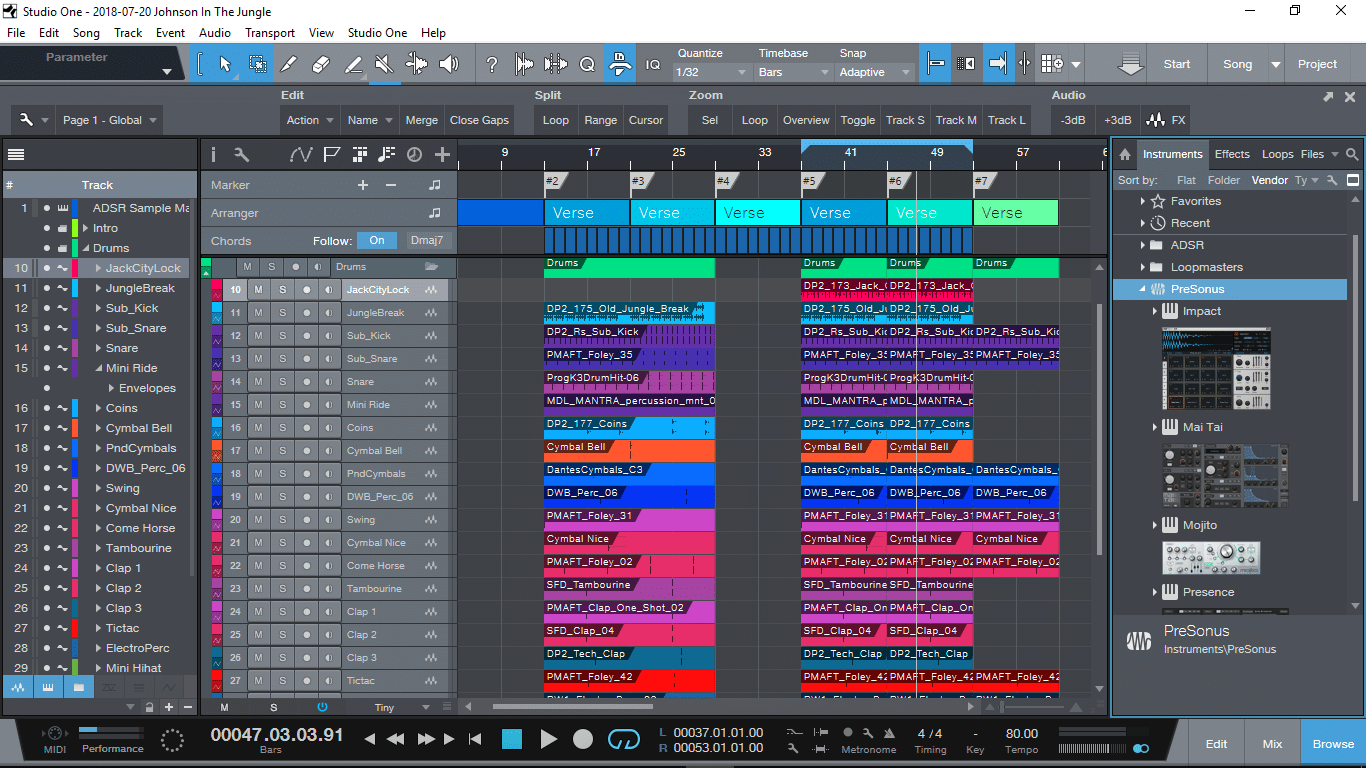Search the browser with magnifier icon
This screenshot has width=1366, height=768.
[1352, 154]
